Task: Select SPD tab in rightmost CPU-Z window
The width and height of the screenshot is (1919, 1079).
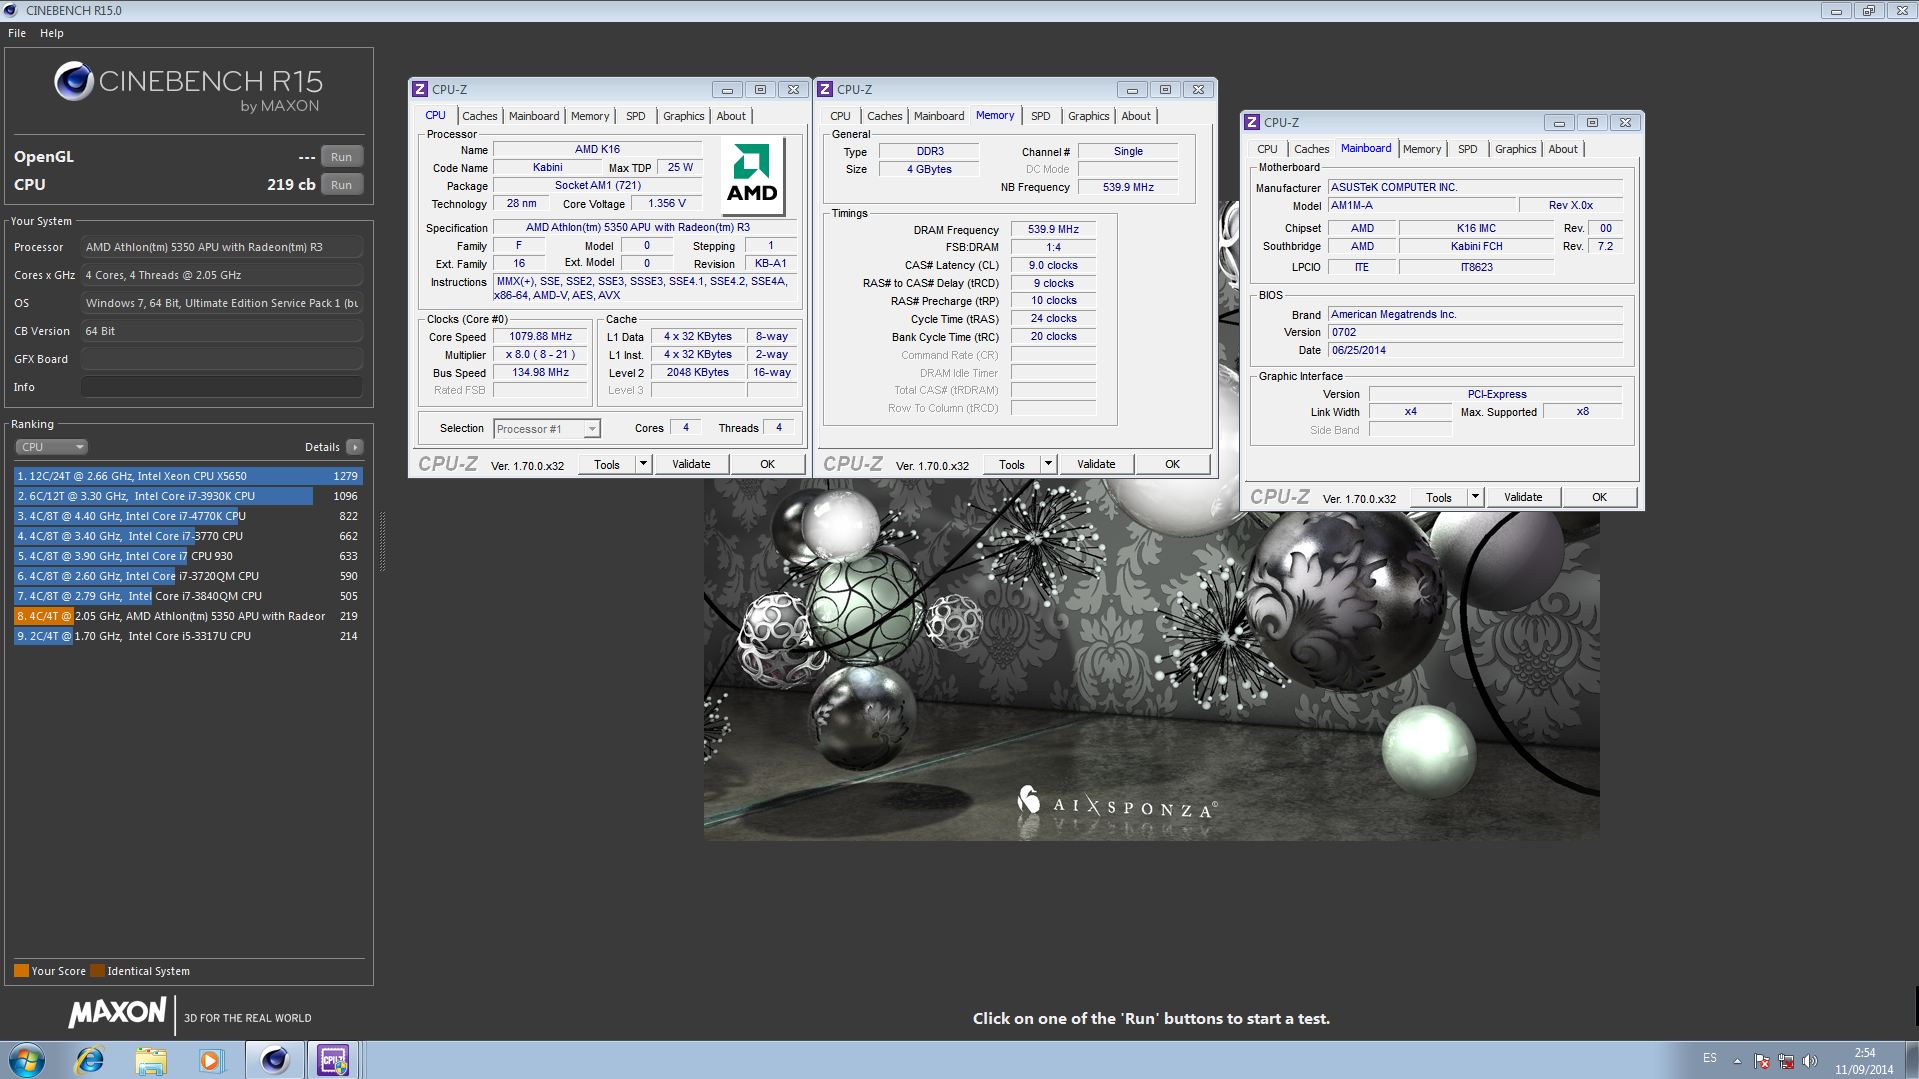Action: 1468,149
